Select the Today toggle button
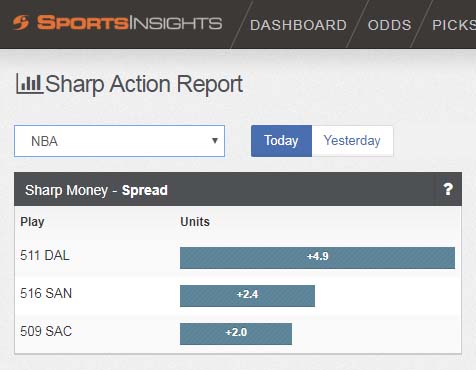Image resolution: width=476 pixels, height=370 pixels. [281, 141]
